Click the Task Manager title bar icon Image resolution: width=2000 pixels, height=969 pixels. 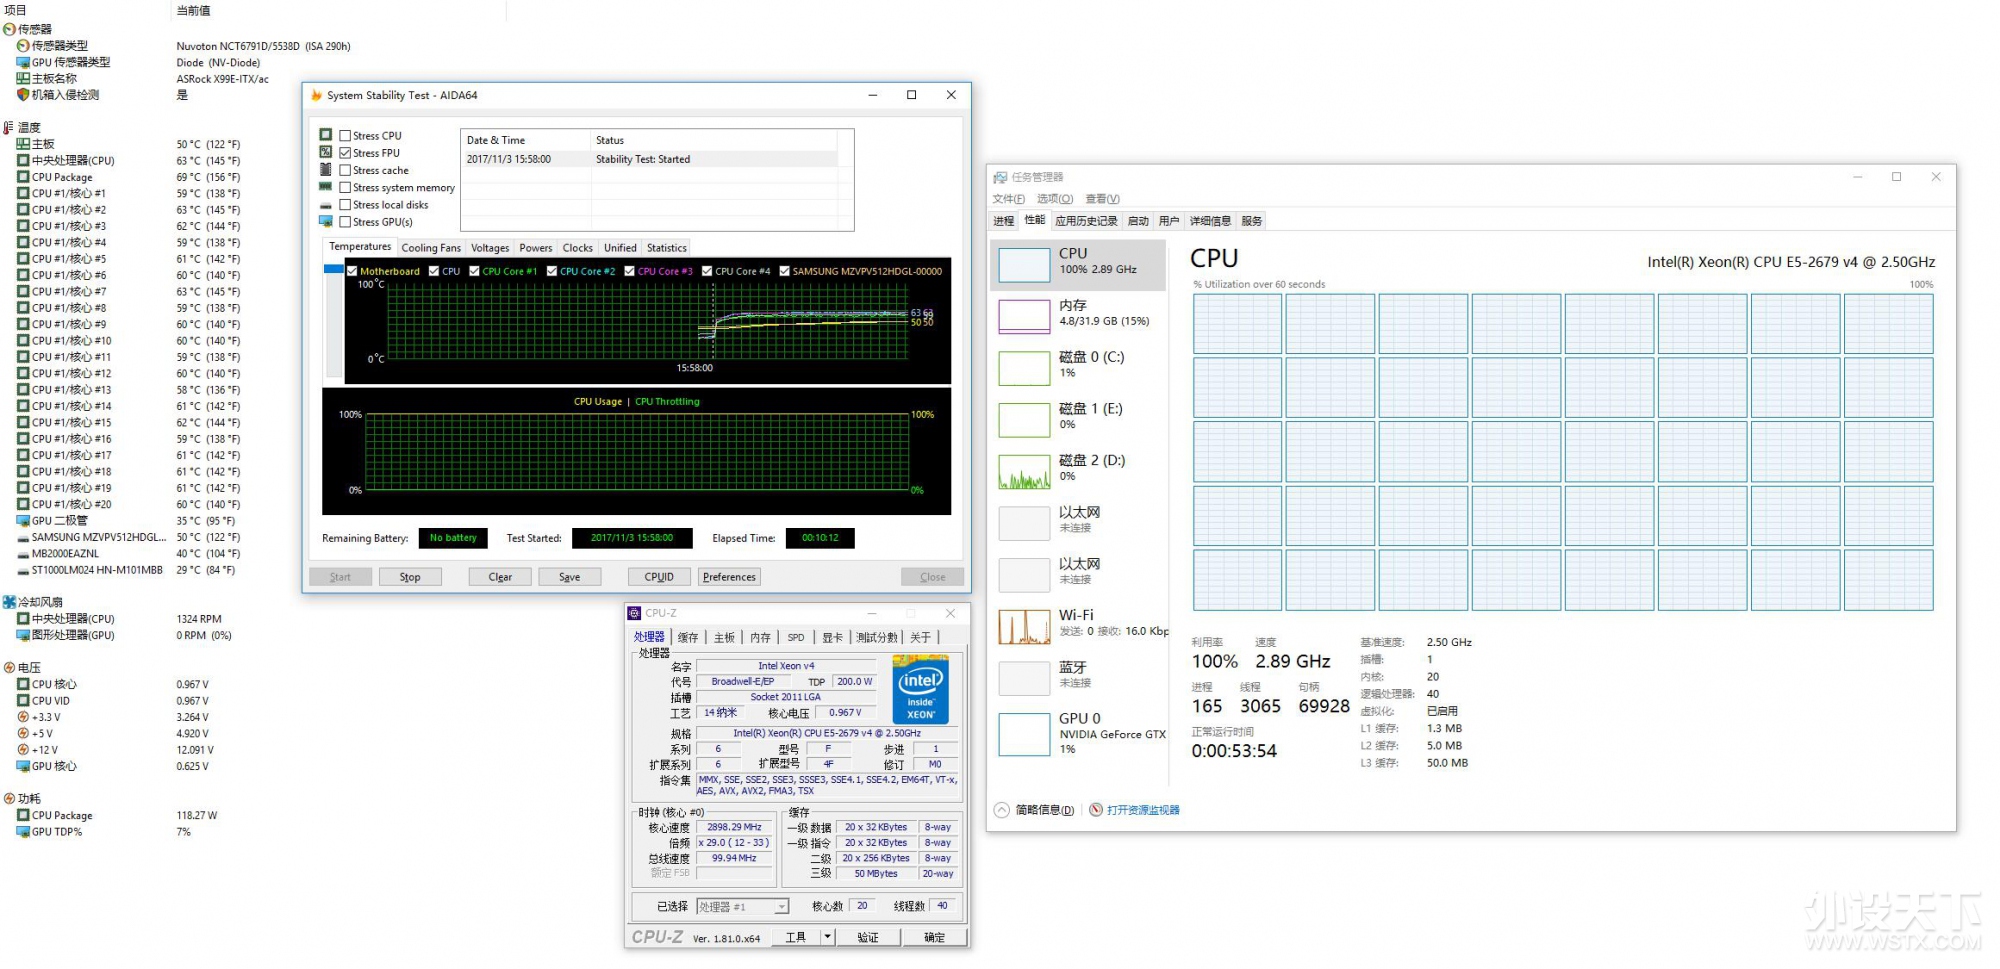point(999,178)
